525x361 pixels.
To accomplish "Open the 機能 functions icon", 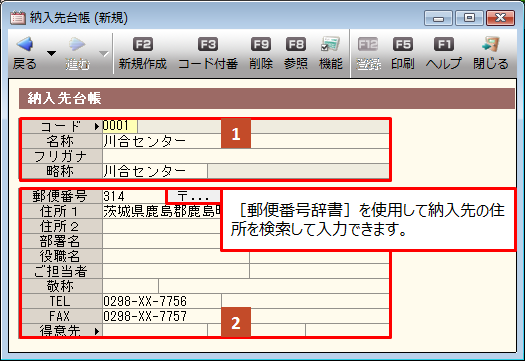I will (330, 44).
